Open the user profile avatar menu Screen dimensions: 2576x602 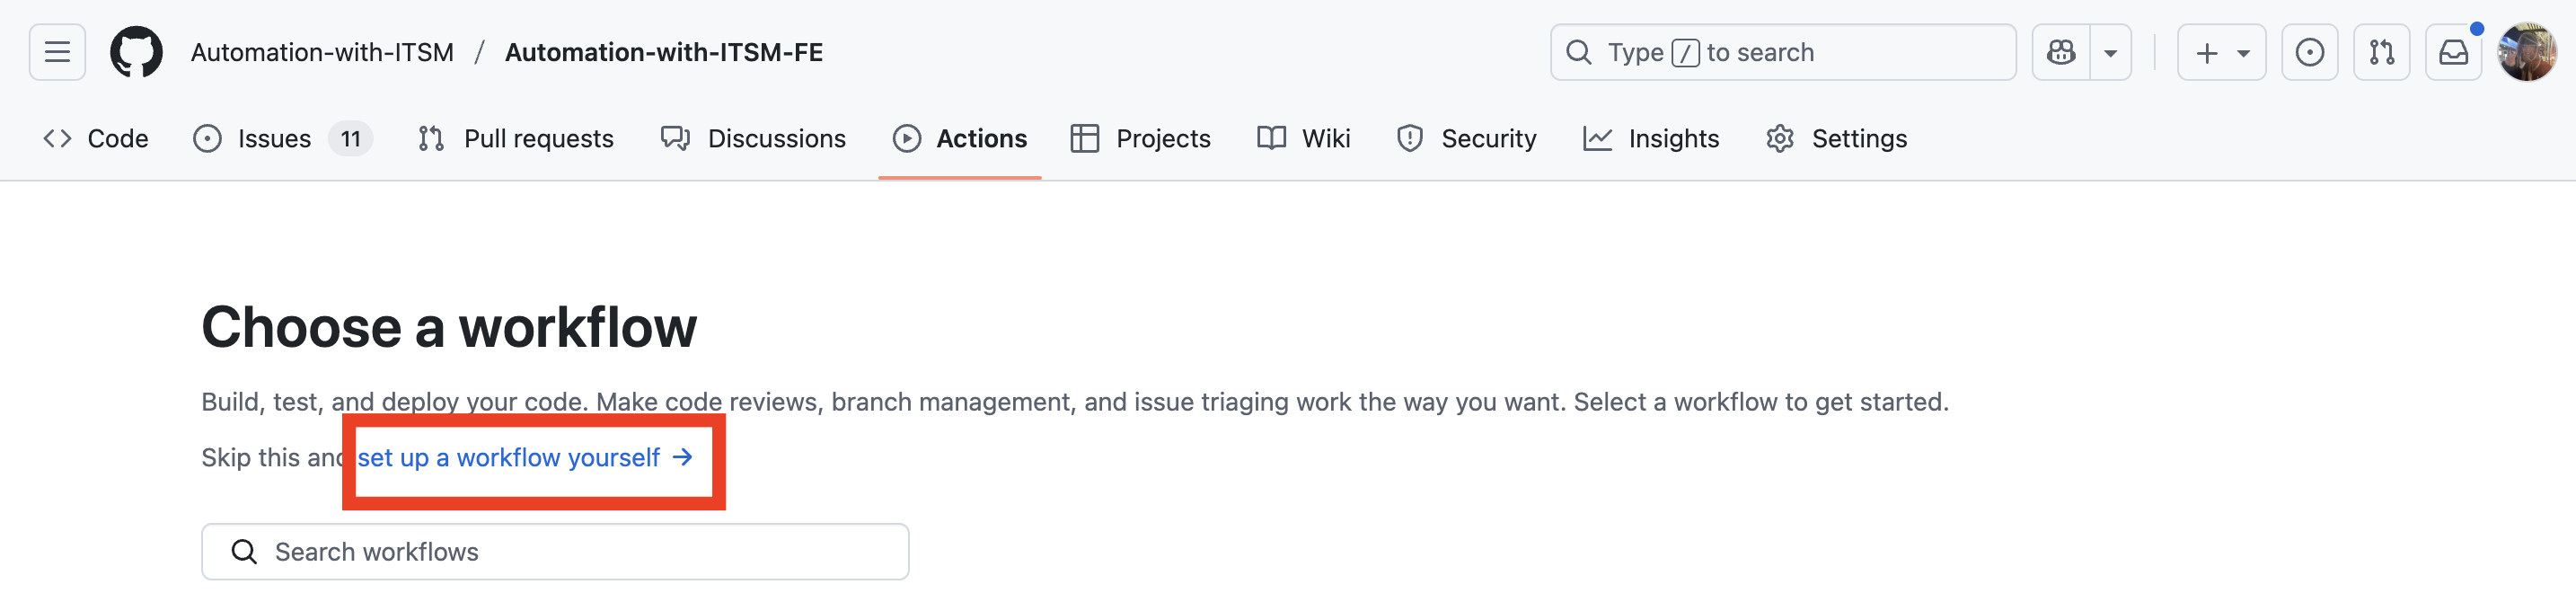point(2526,52)
